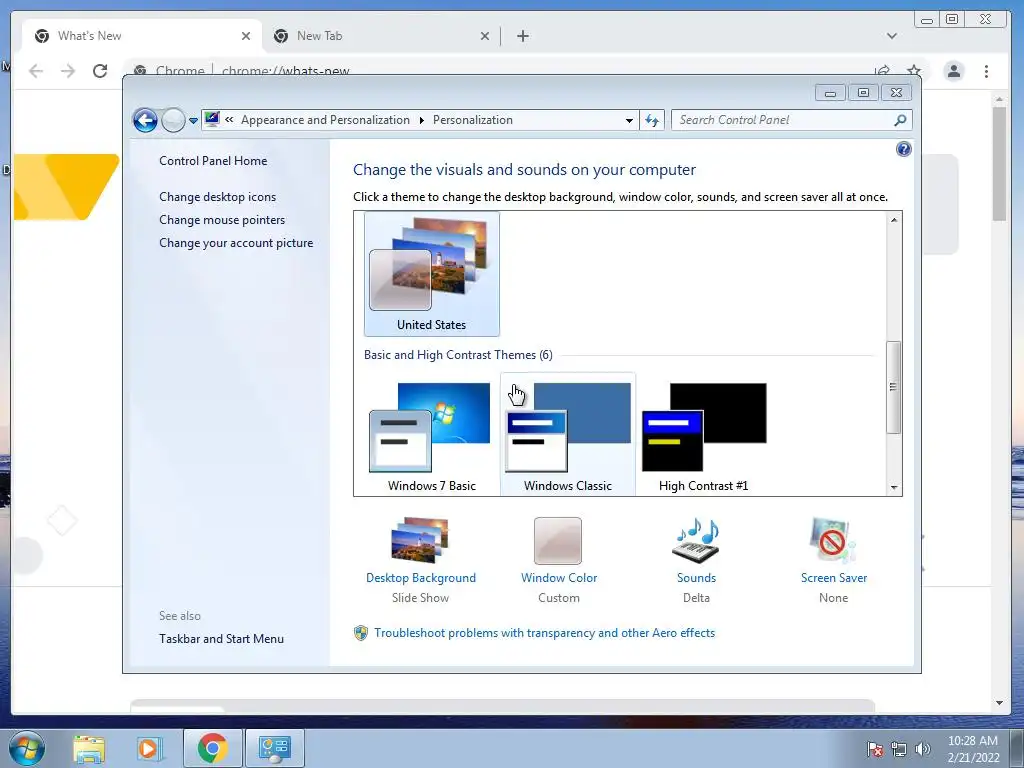Click the Window Color link text
Screen dimensions: 1024x768
click(559, 578)
